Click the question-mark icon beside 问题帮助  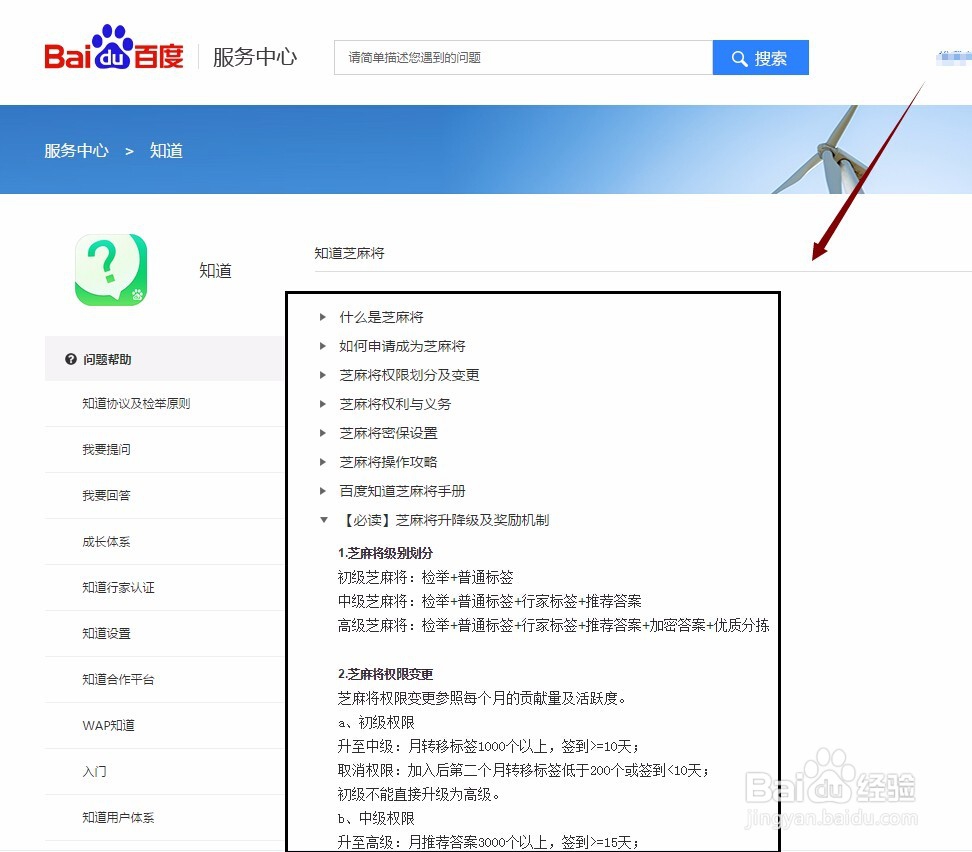pos(71,359)
